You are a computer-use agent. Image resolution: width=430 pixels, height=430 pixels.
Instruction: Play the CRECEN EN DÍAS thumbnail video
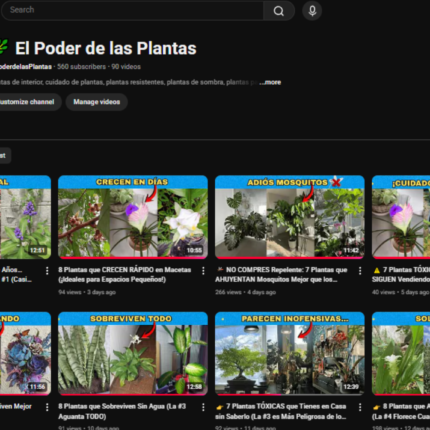tap(133, 217)
